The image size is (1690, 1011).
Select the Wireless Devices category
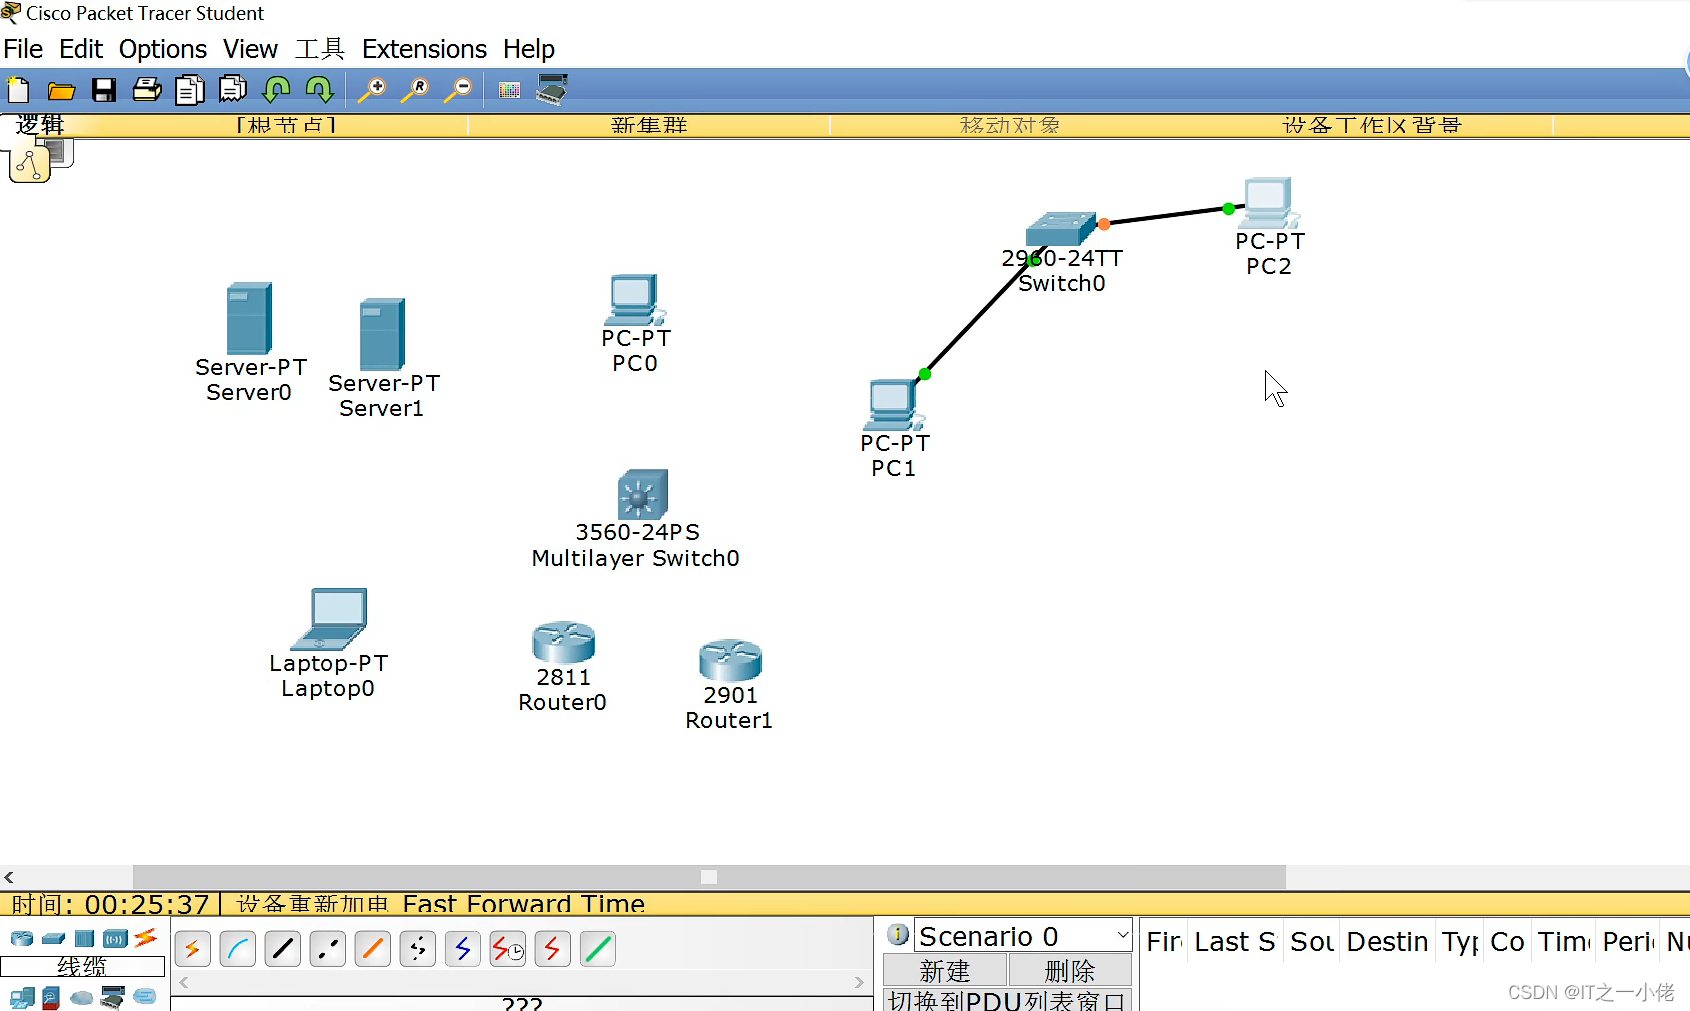pyautogui.click(x=116, y=938)
